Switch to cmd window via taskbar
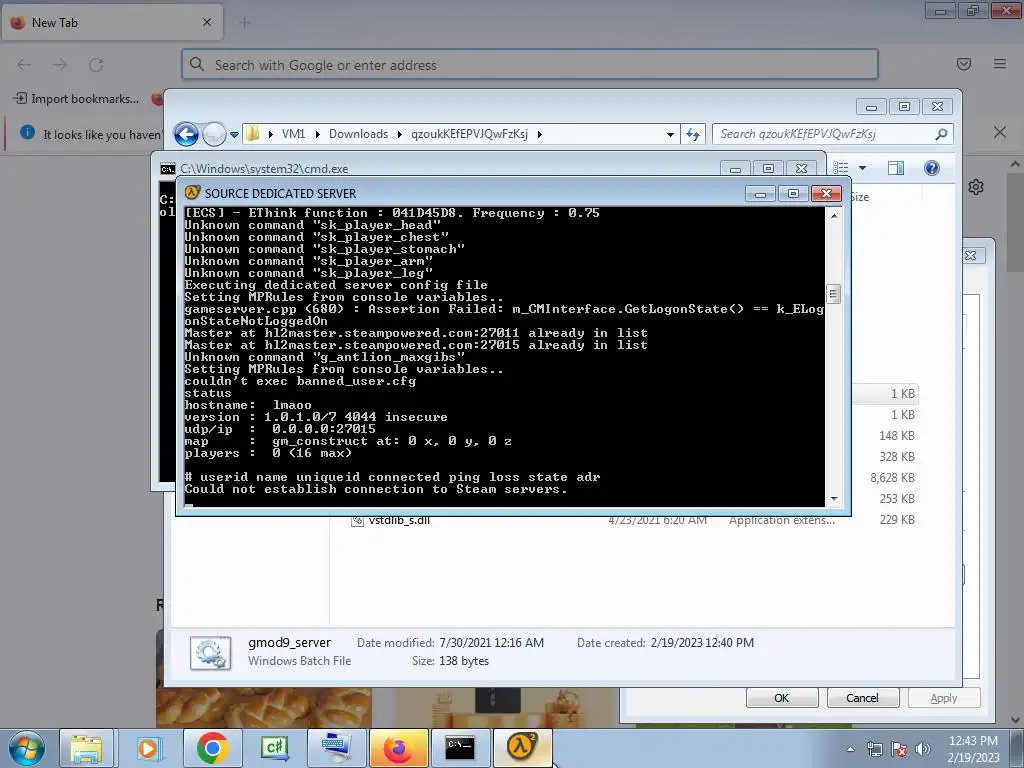The height and width of the screenshot is (768, 1024). point(460,748)
